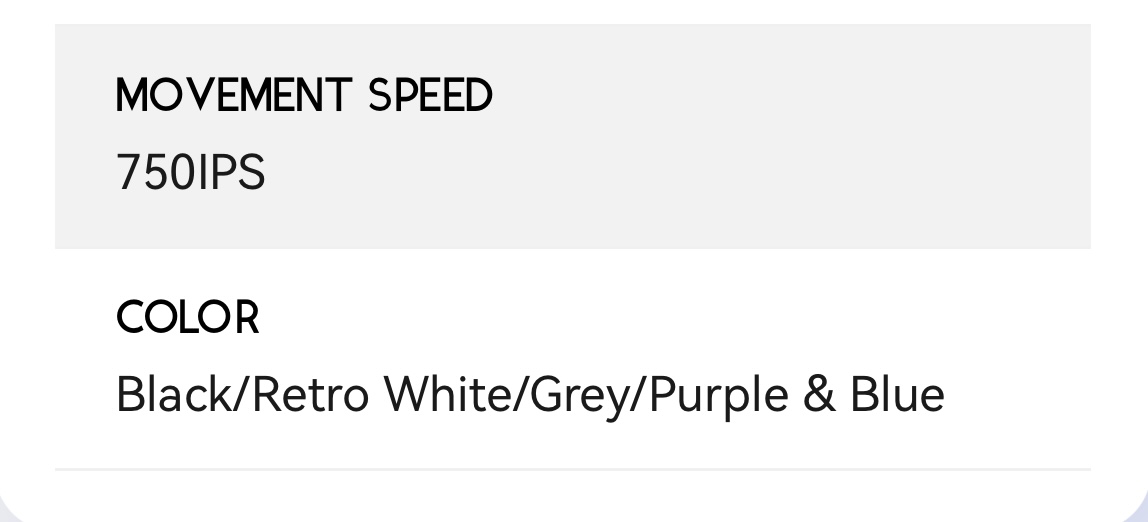
Task: Select the 750IPS value text
Action: (x=190, y=173)
